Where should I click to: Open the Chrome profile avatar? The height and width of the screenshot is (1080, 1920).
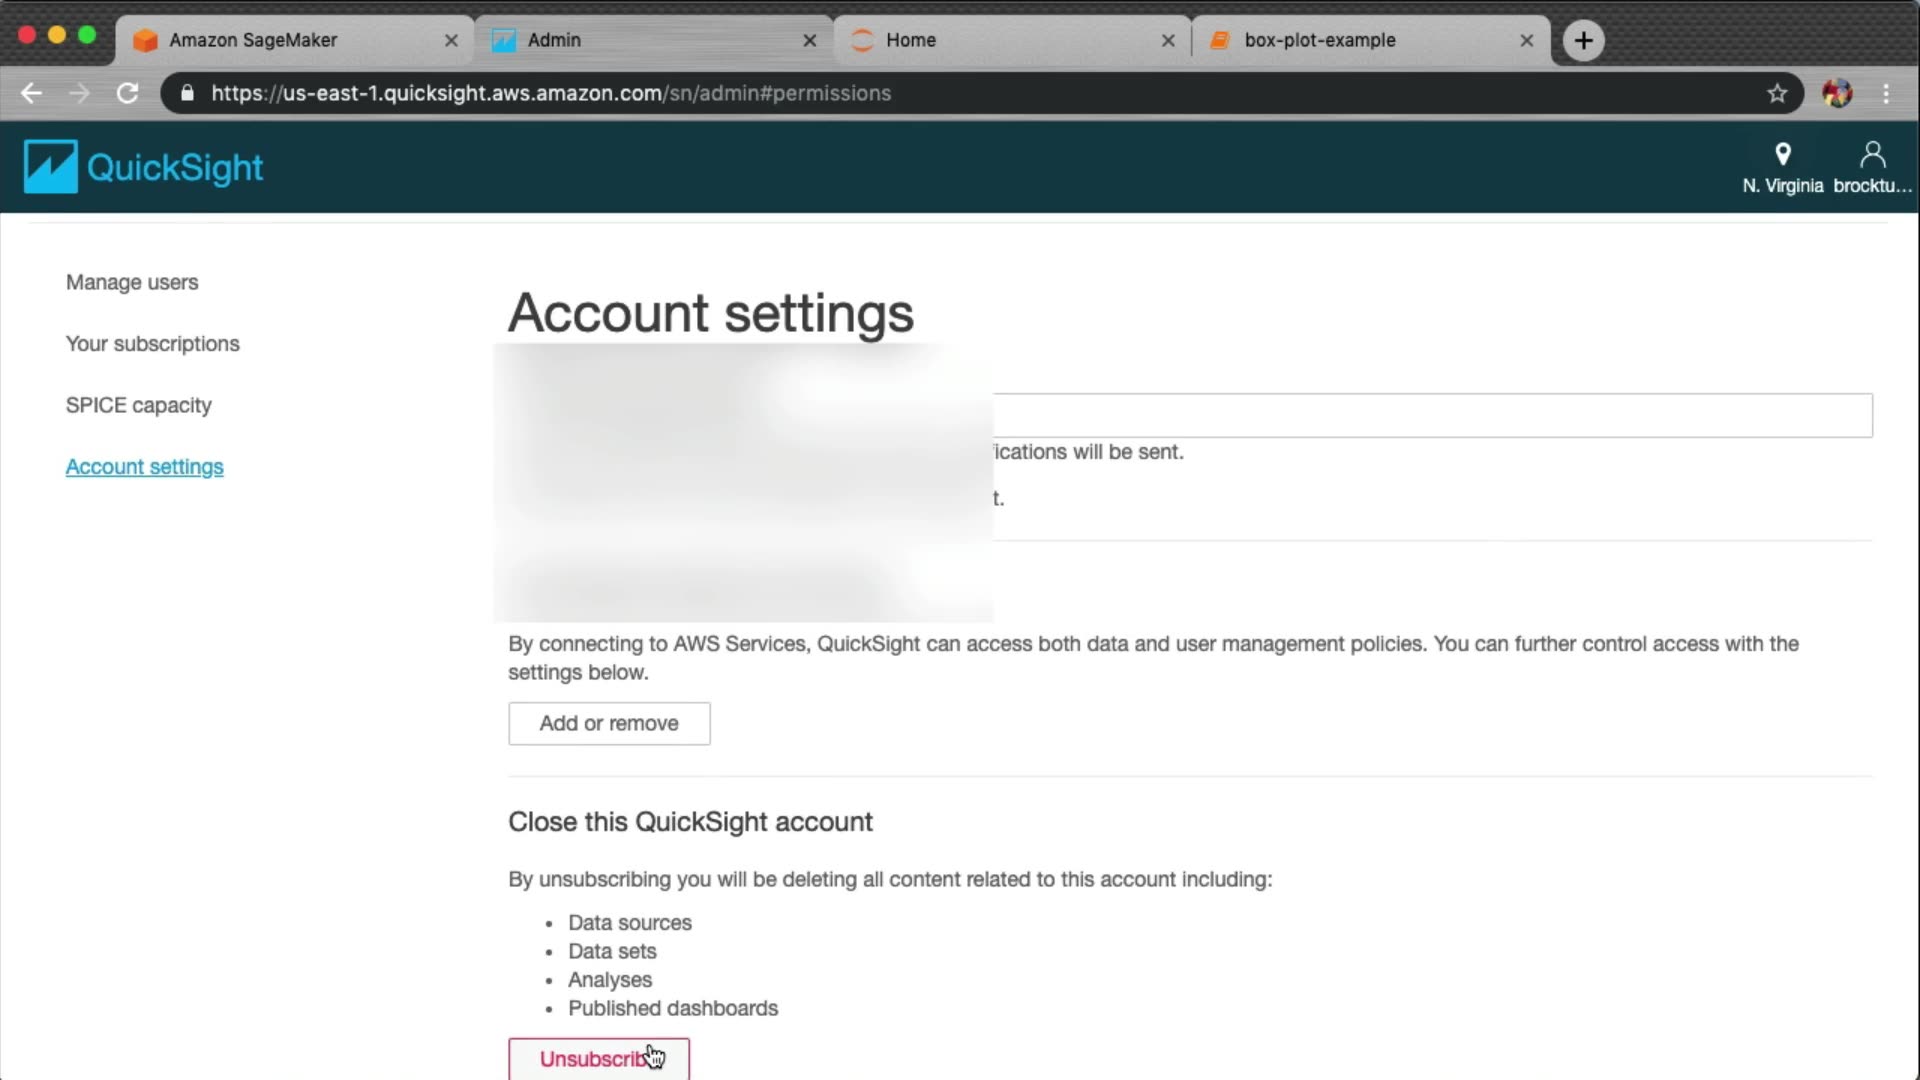pyautogui.click(x=1837, y=93)
